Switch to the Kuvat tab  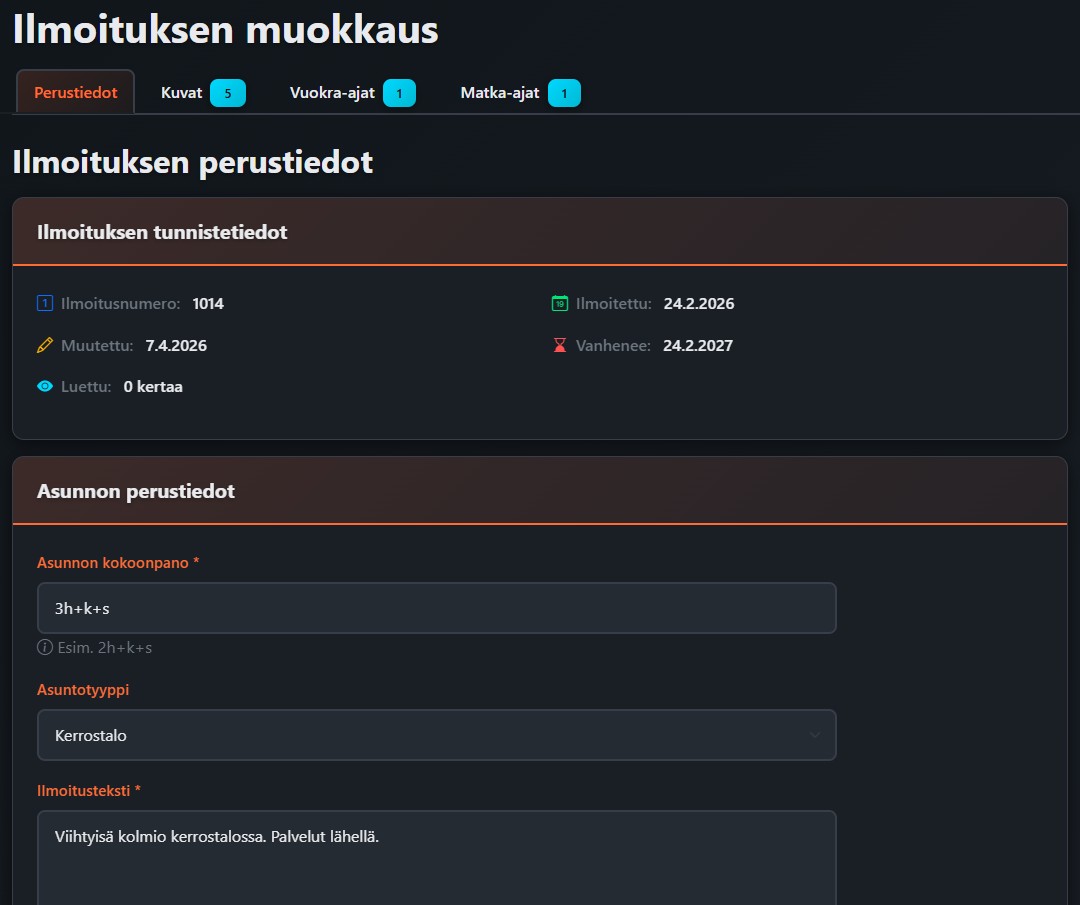181,92
